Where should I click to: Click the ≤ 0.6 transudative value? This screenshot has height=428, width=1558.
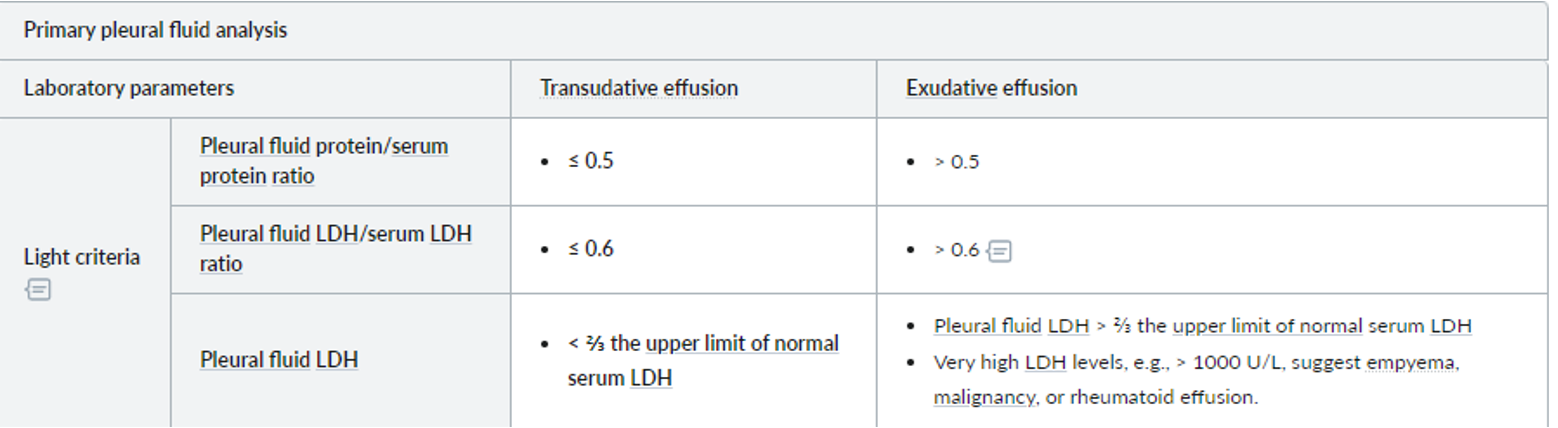[x=590, y=249]
